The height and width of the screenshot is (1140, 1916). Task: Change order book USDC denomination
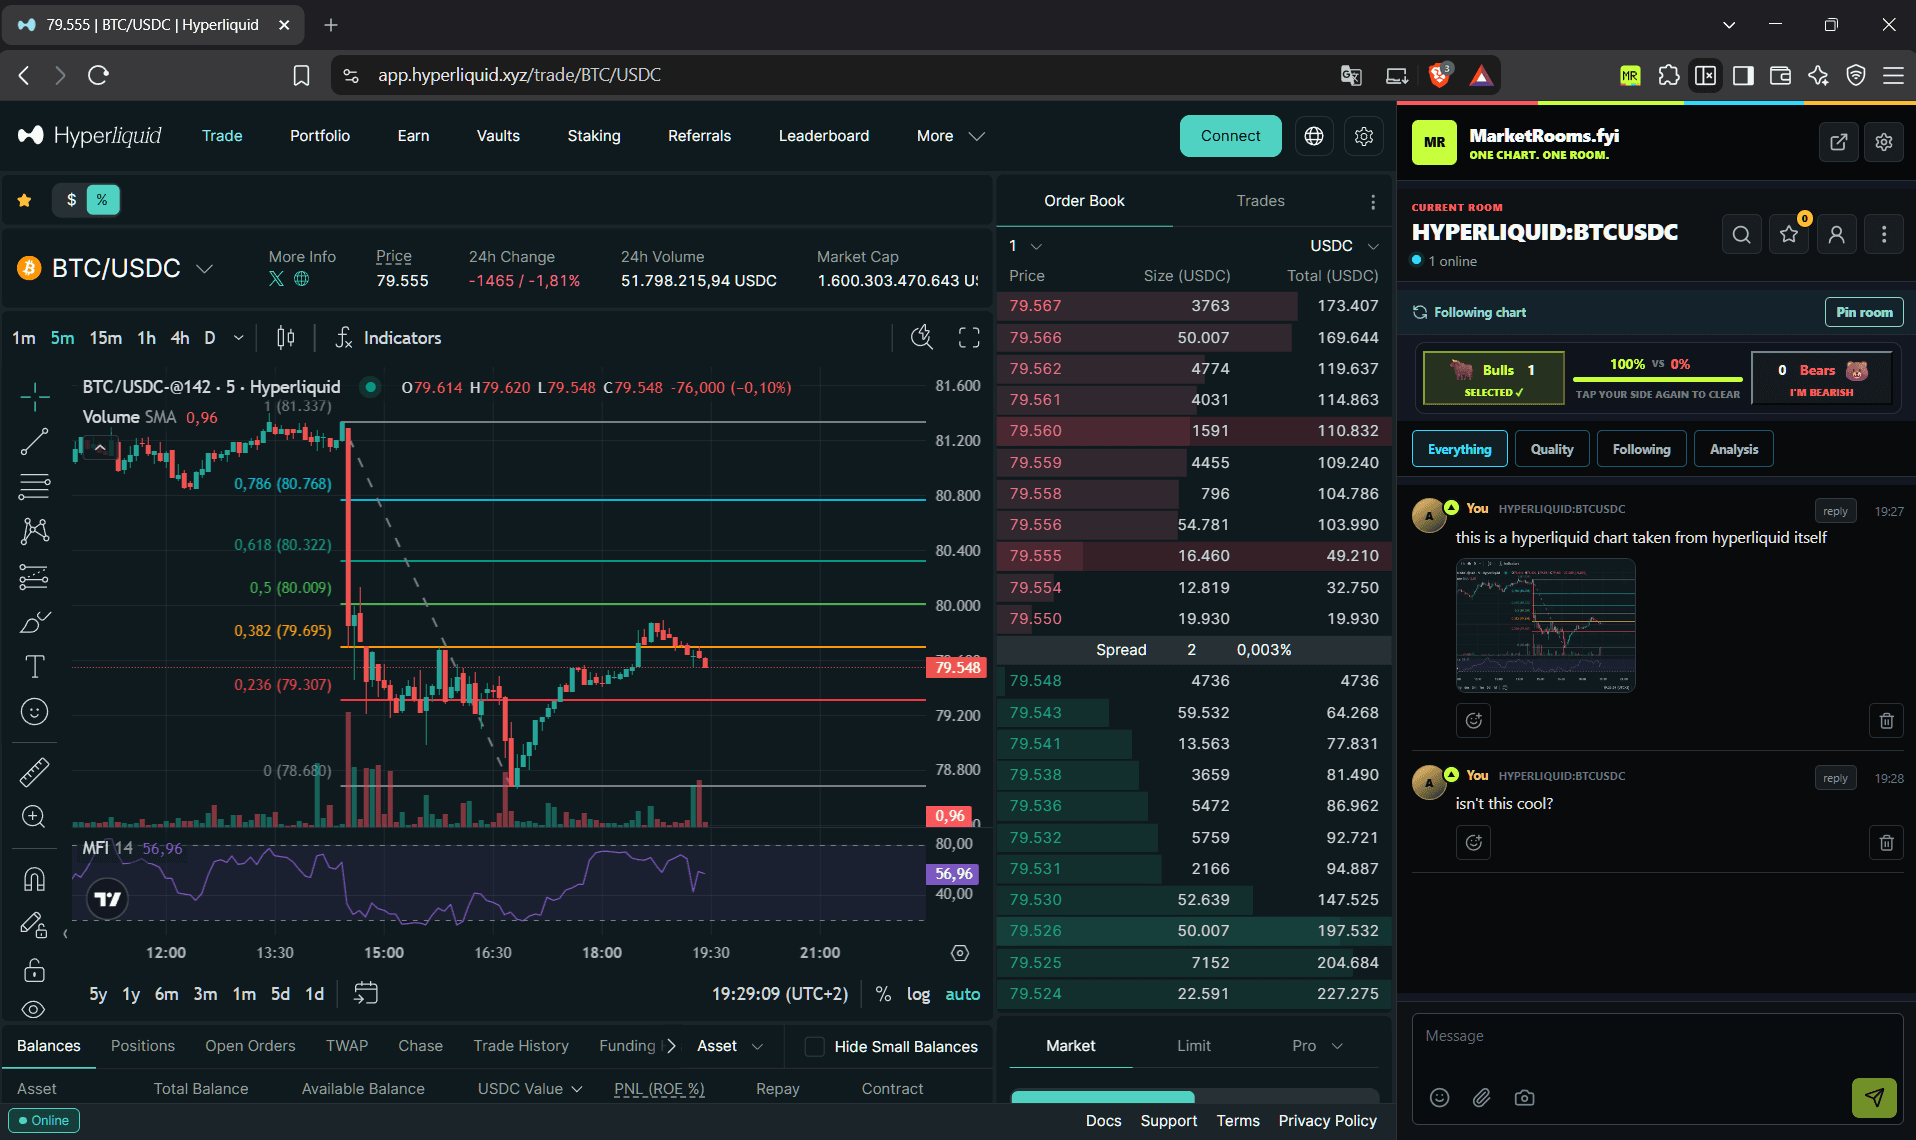coord(1344,246)
